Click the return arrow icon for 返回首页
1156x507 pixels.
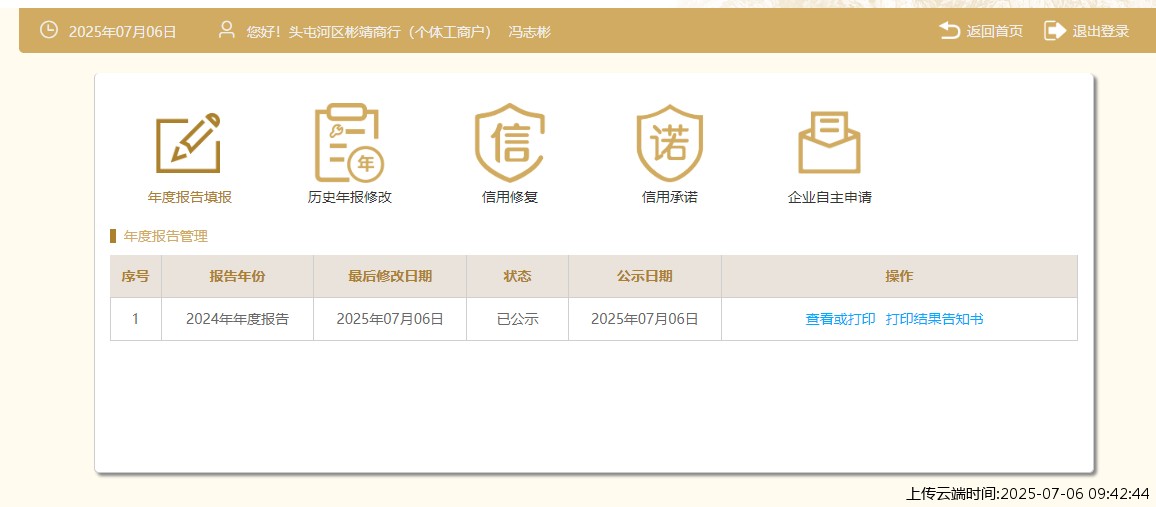[950, 31]
